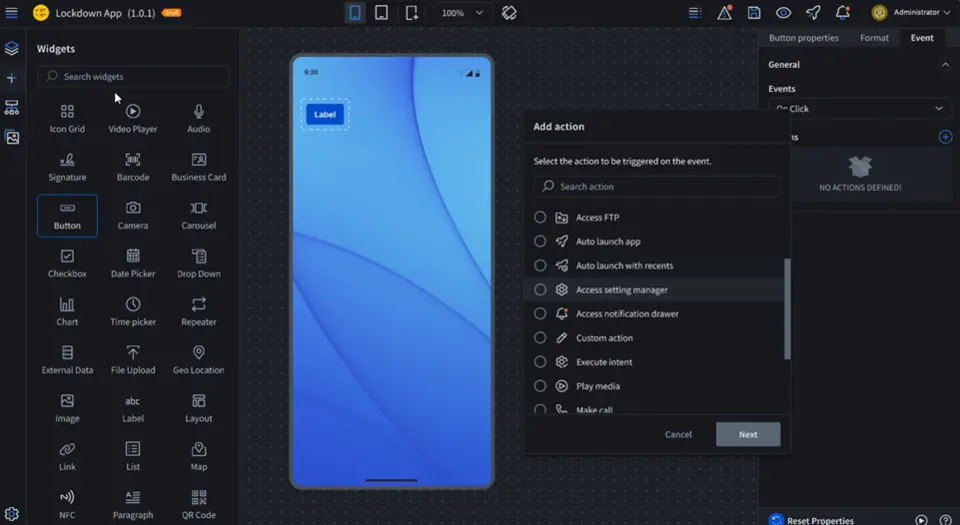Select the Access FTP radio button
Screen dimensions: 960x525
point(540,218)
